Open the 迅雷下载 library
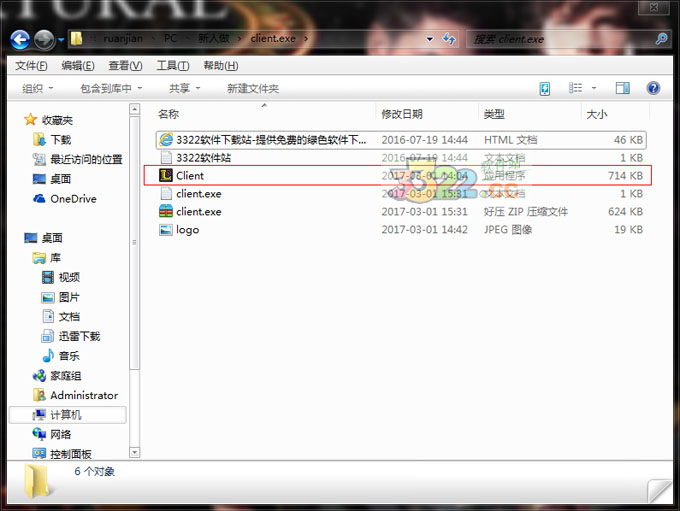Screen dimensions: 680x511 (71, 336)
